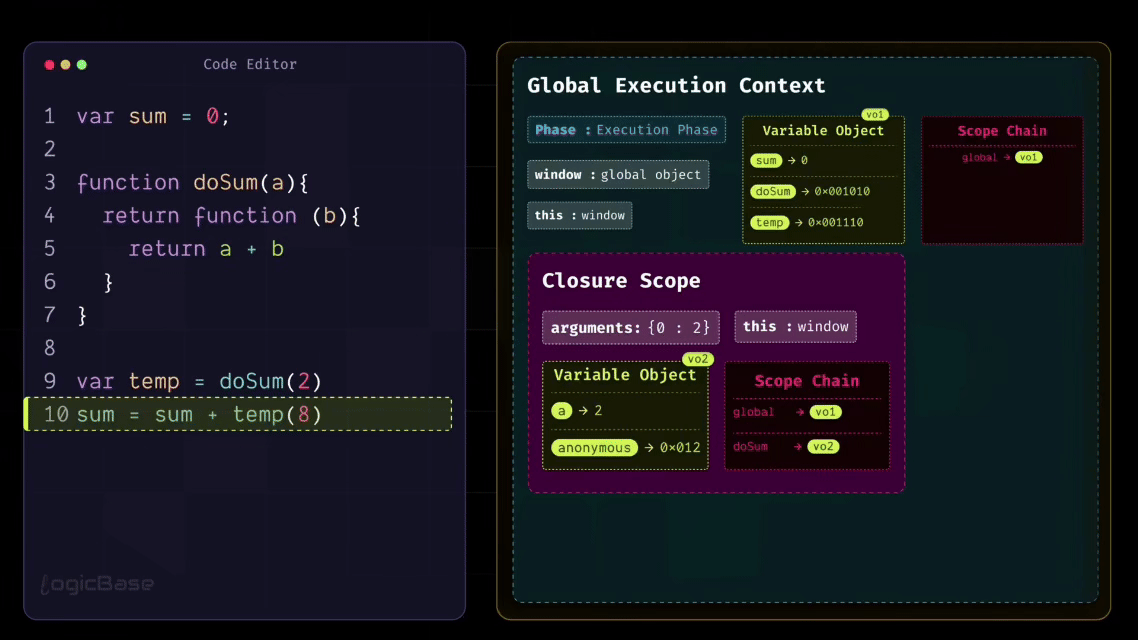Click the 'anonymous' variable pill
The width and height of the screenshot is (1138, 640).
595,448
